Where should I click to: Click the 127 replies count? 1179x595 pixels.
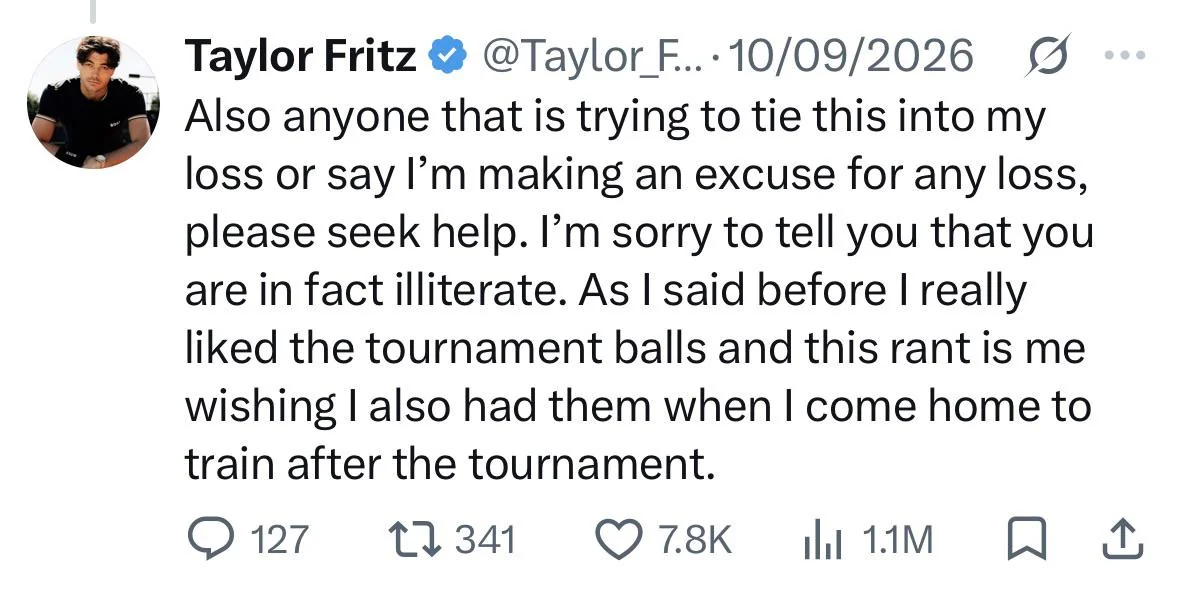278,540
